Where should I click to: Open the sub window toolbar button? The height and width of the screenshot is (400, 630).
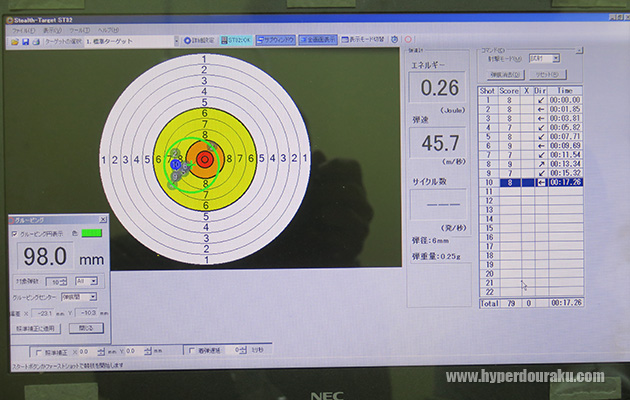[x=274, y=41]
